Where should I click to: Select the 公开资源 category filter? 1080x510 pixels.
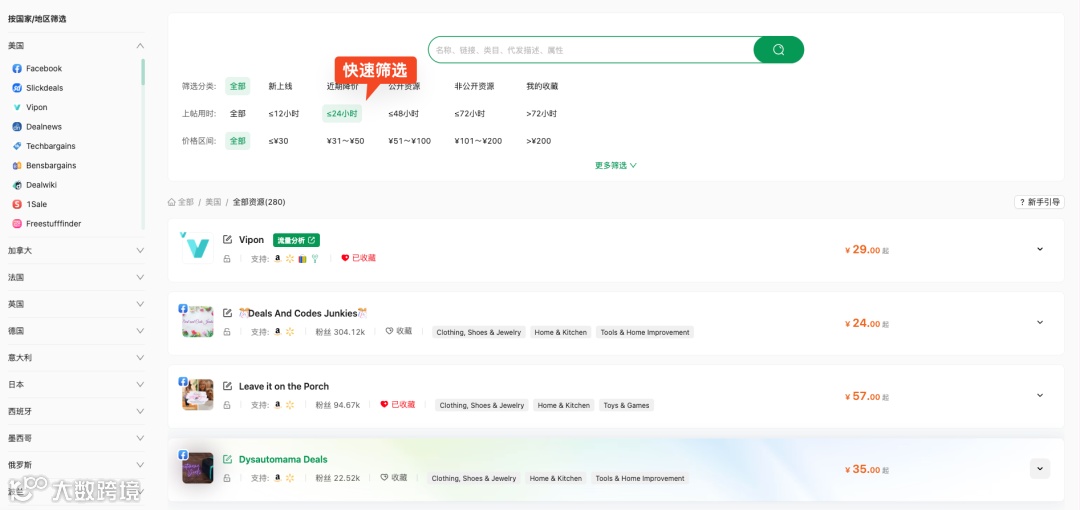[x=404, y=86]
